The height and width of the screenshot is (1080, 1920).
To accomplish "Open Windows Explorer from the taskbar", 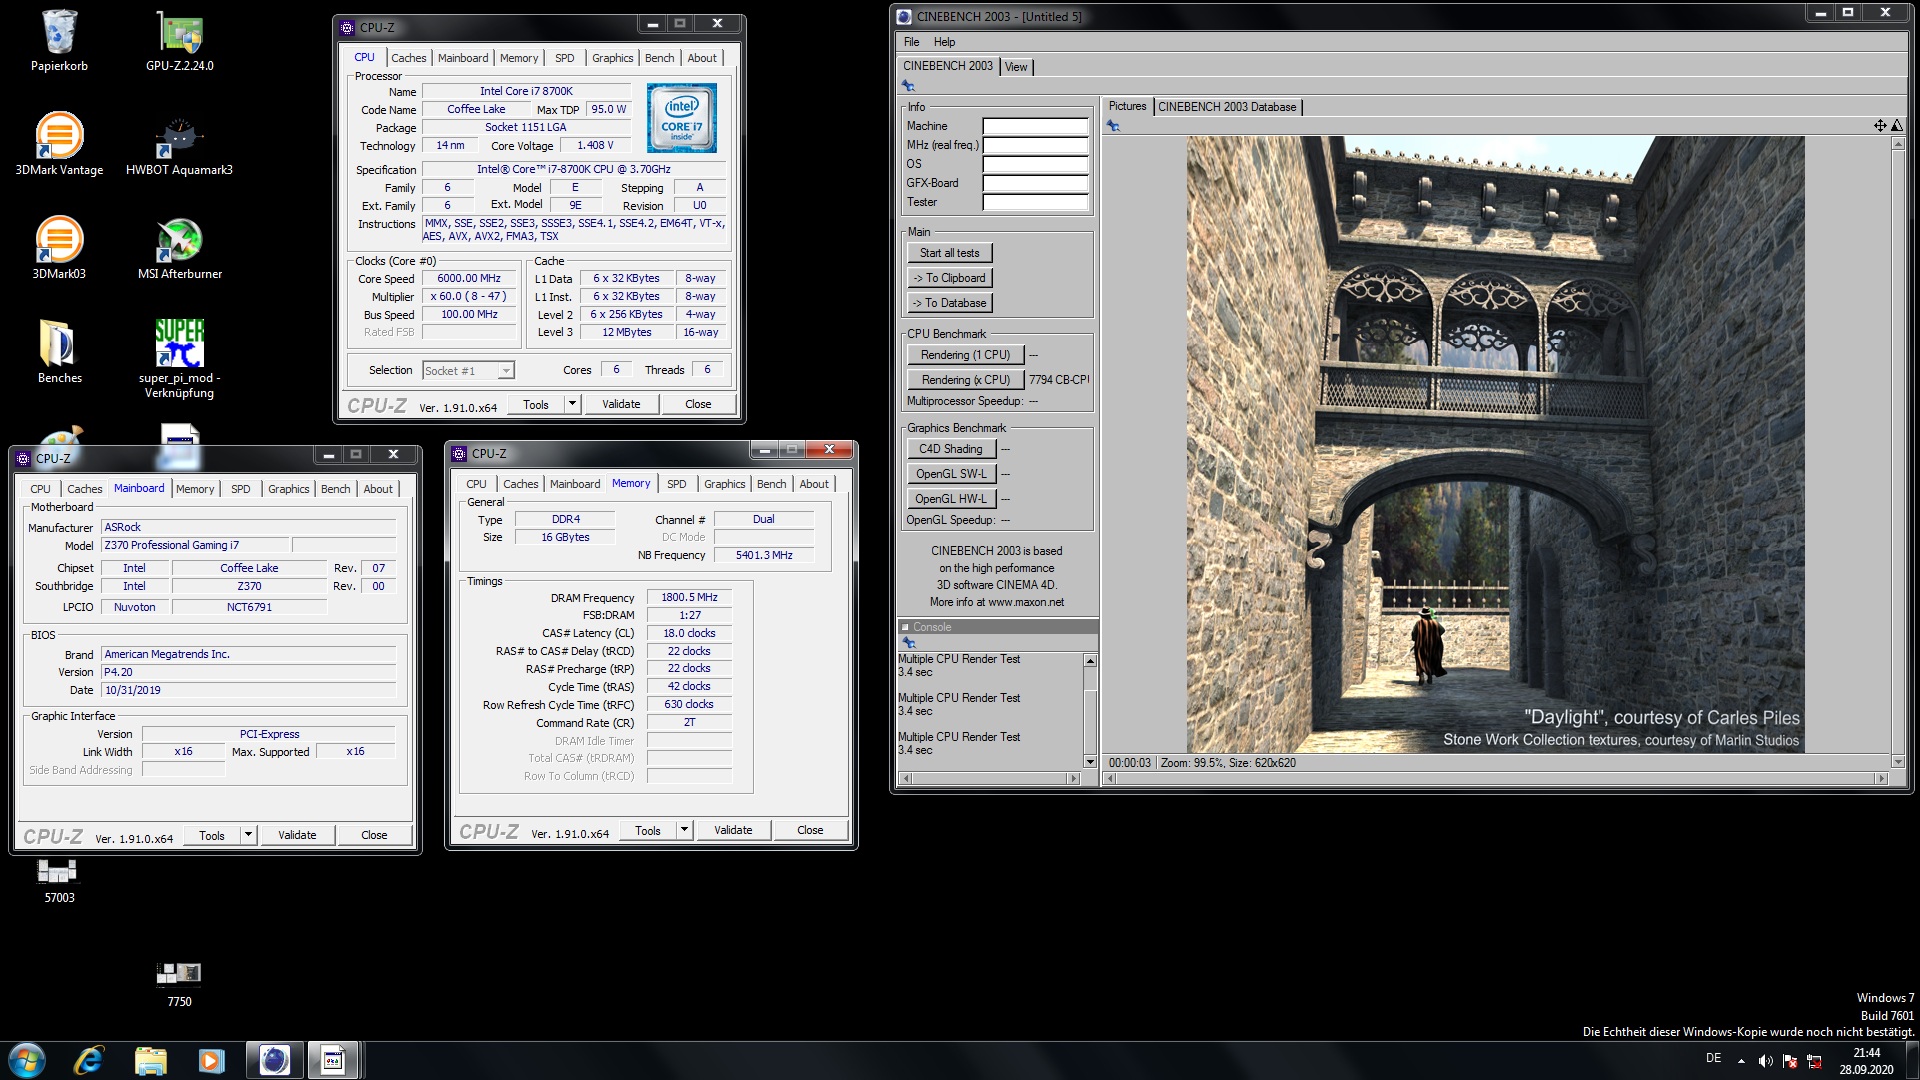I will tap(150, 1060).
